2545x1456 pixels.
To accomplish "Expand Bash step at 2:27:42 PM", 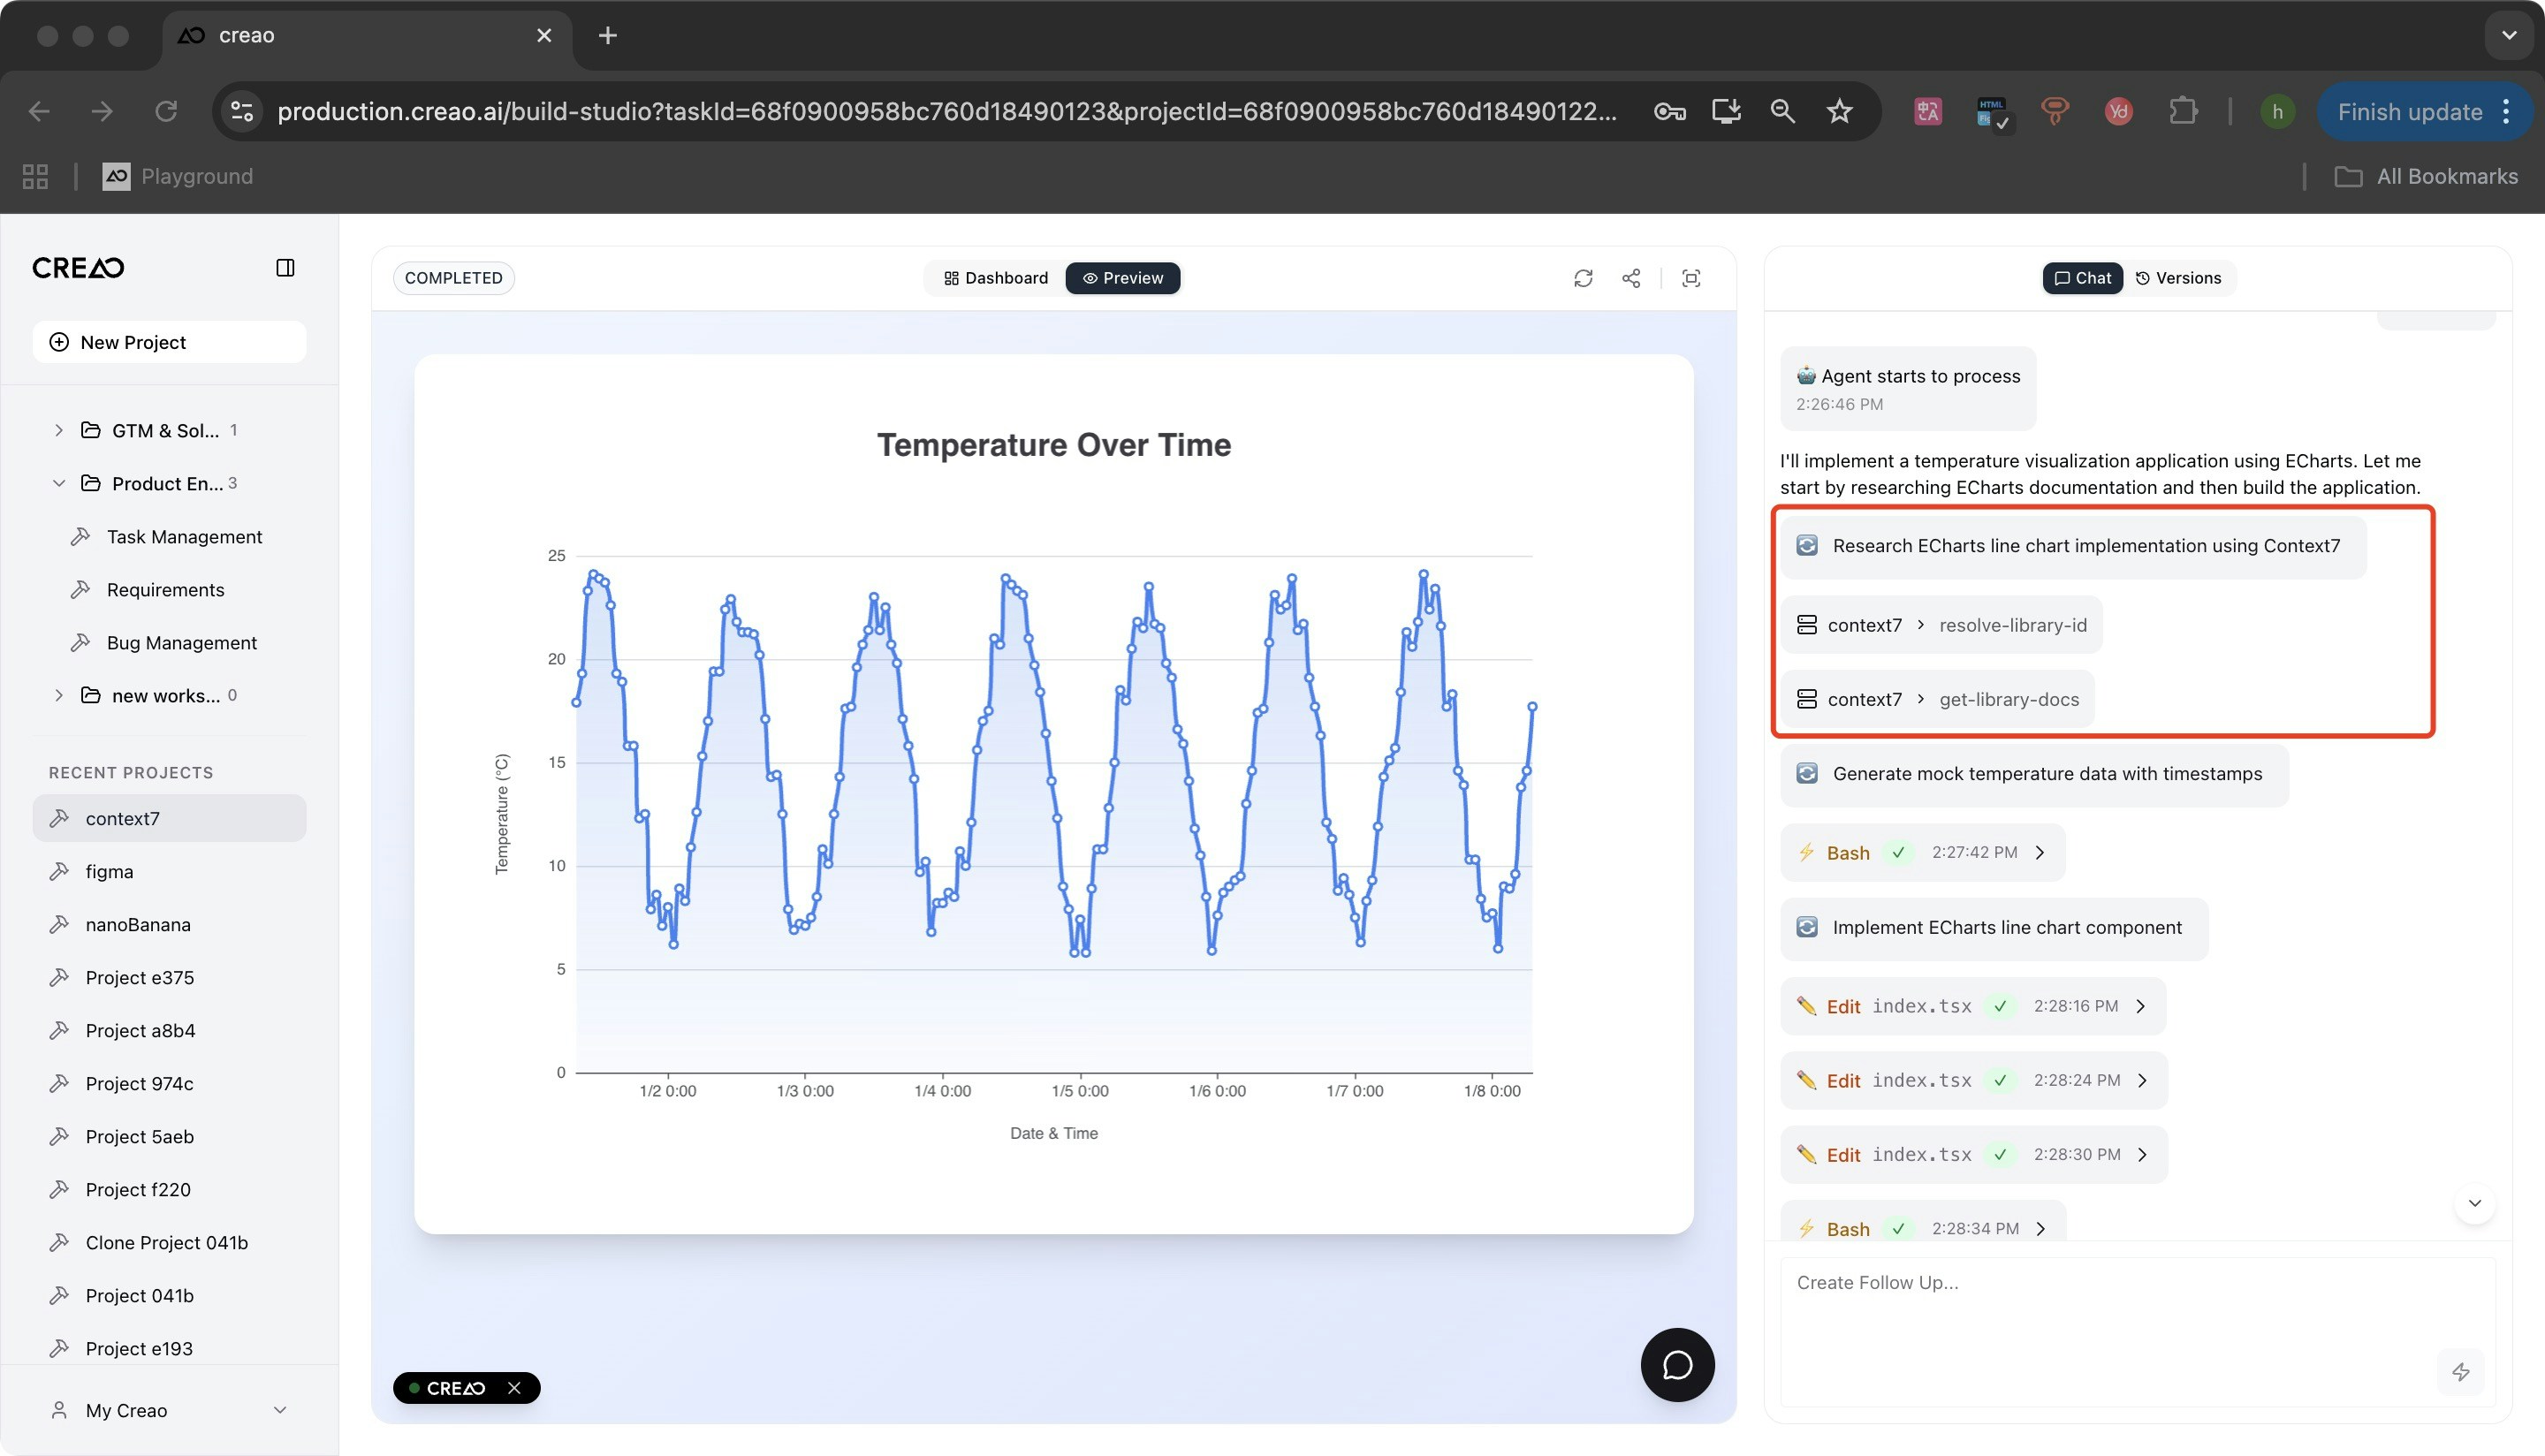I will click(2040, 853).
